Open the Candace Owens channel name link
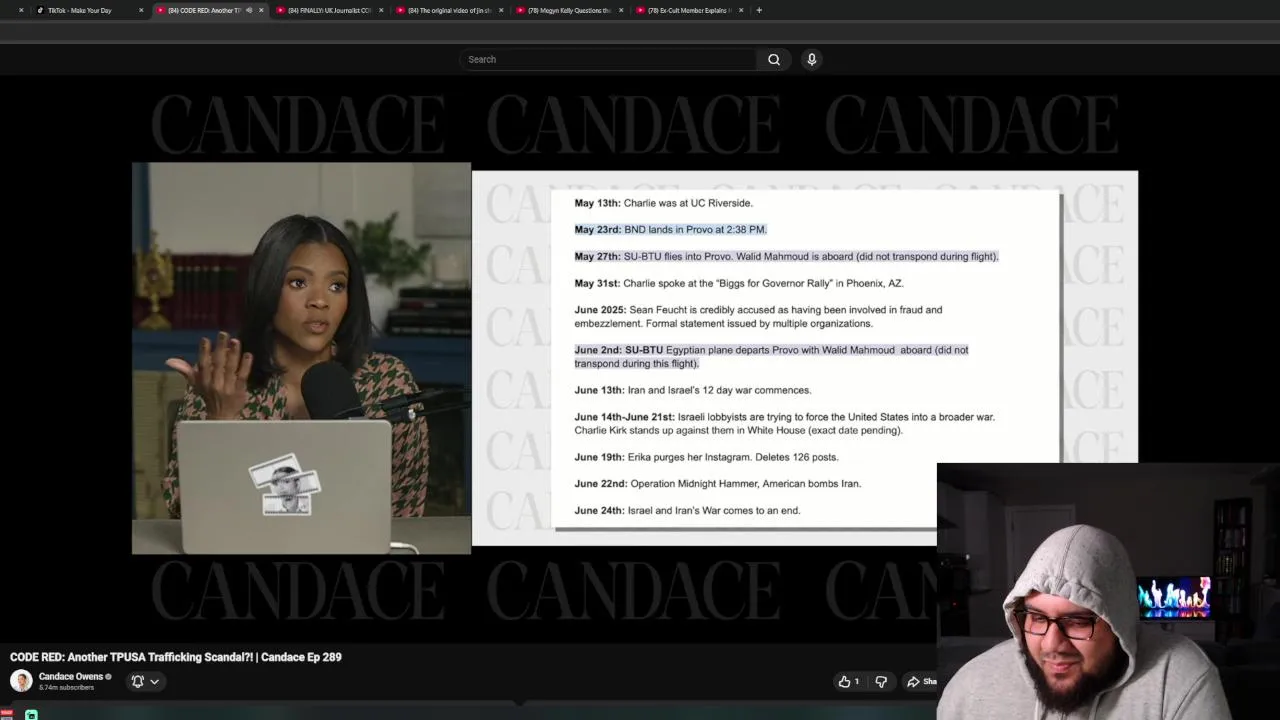This screenshot has width=1280, height=720. (x=71, y=676)
